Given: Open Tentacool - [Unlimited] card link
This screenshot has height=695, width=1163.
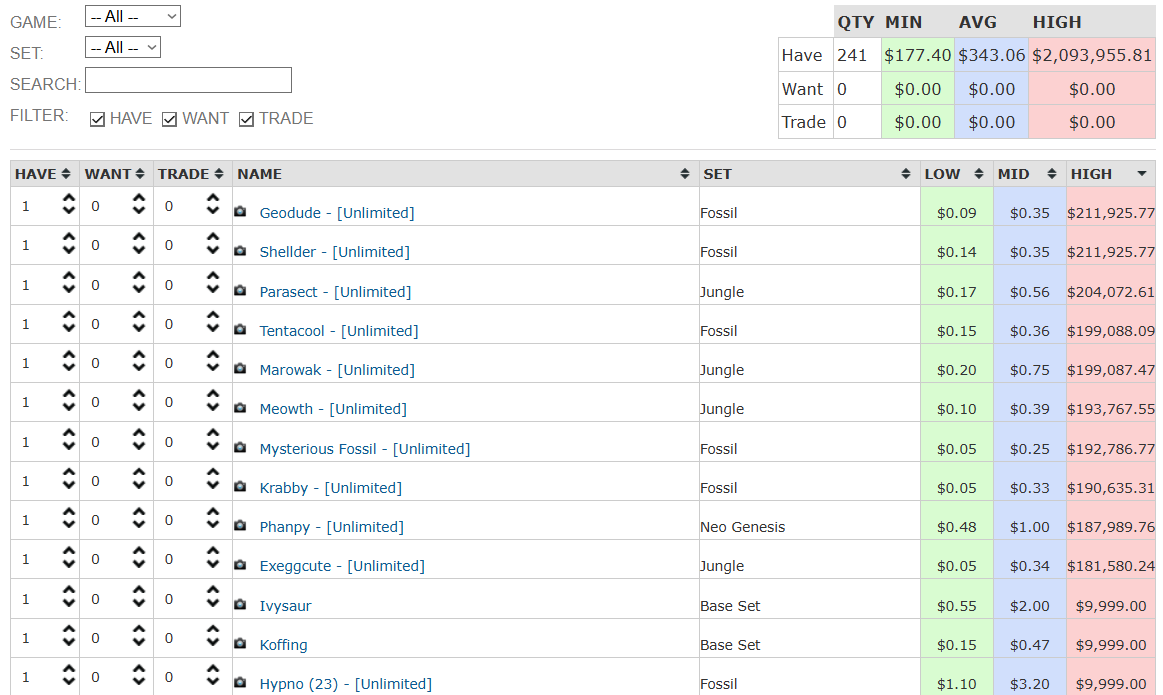Looking at the screenshot, I should (x=339, y=331).
